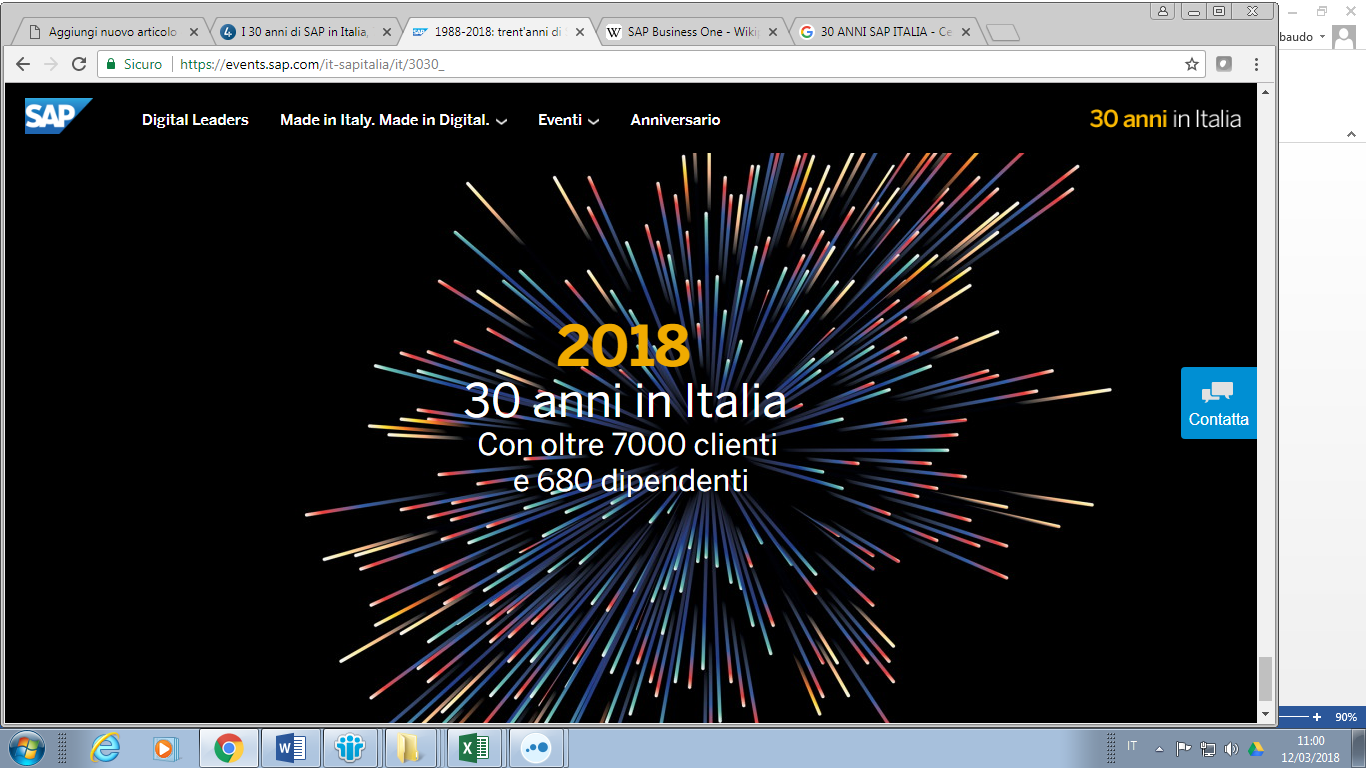Click zoom in plus beside 90%

point(1317,717)
